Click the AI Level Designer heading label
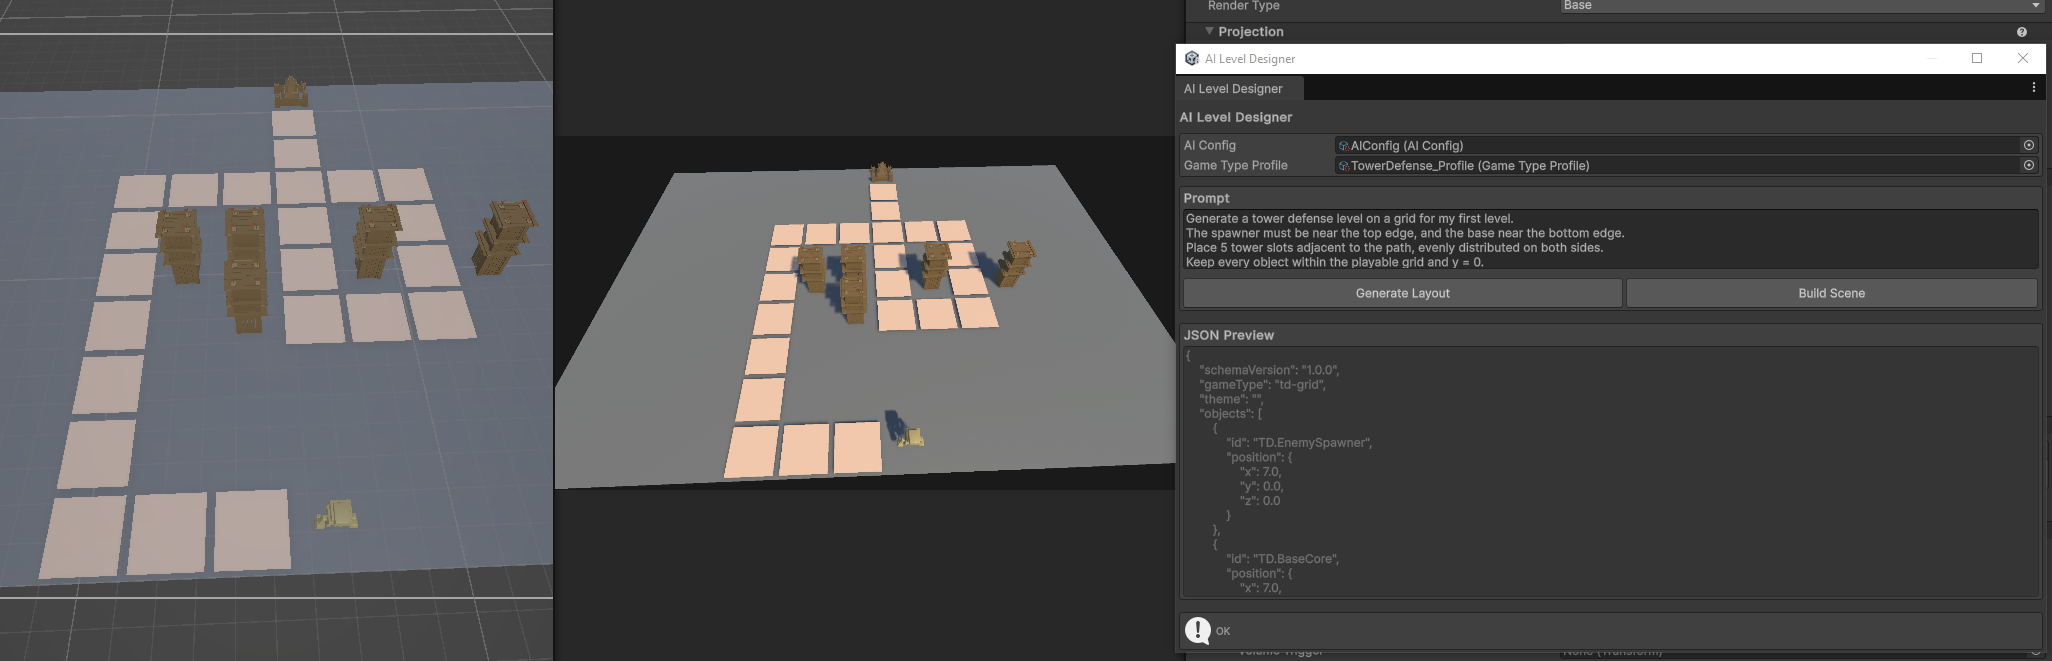 pos(1236,117)
